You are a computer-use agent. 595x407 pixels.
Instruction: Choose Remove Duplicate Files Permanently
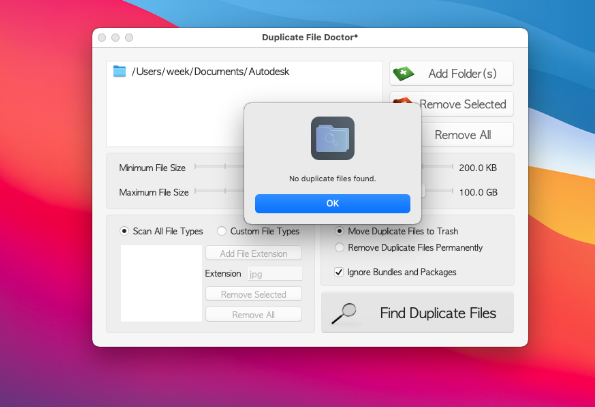point(339,248)
